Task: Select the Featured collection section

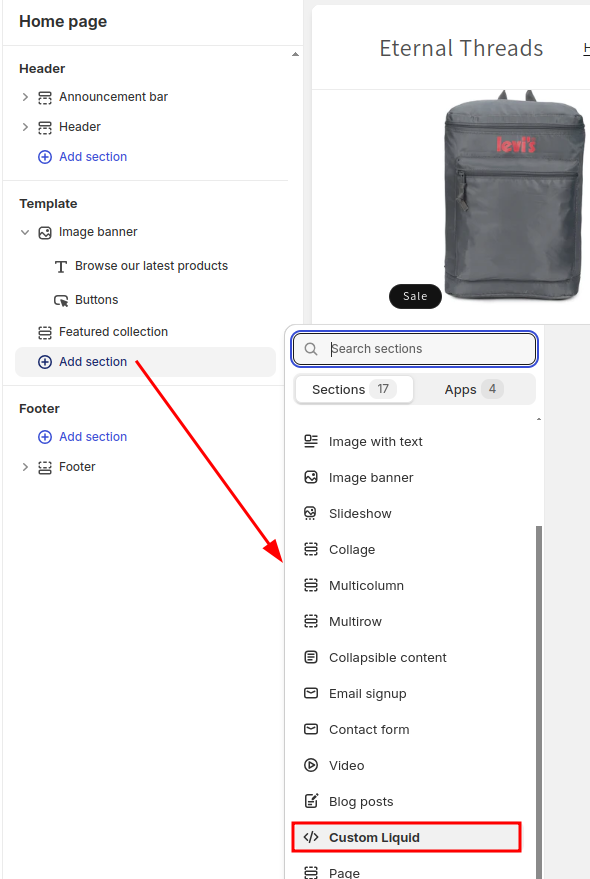Action: [113, 332]
